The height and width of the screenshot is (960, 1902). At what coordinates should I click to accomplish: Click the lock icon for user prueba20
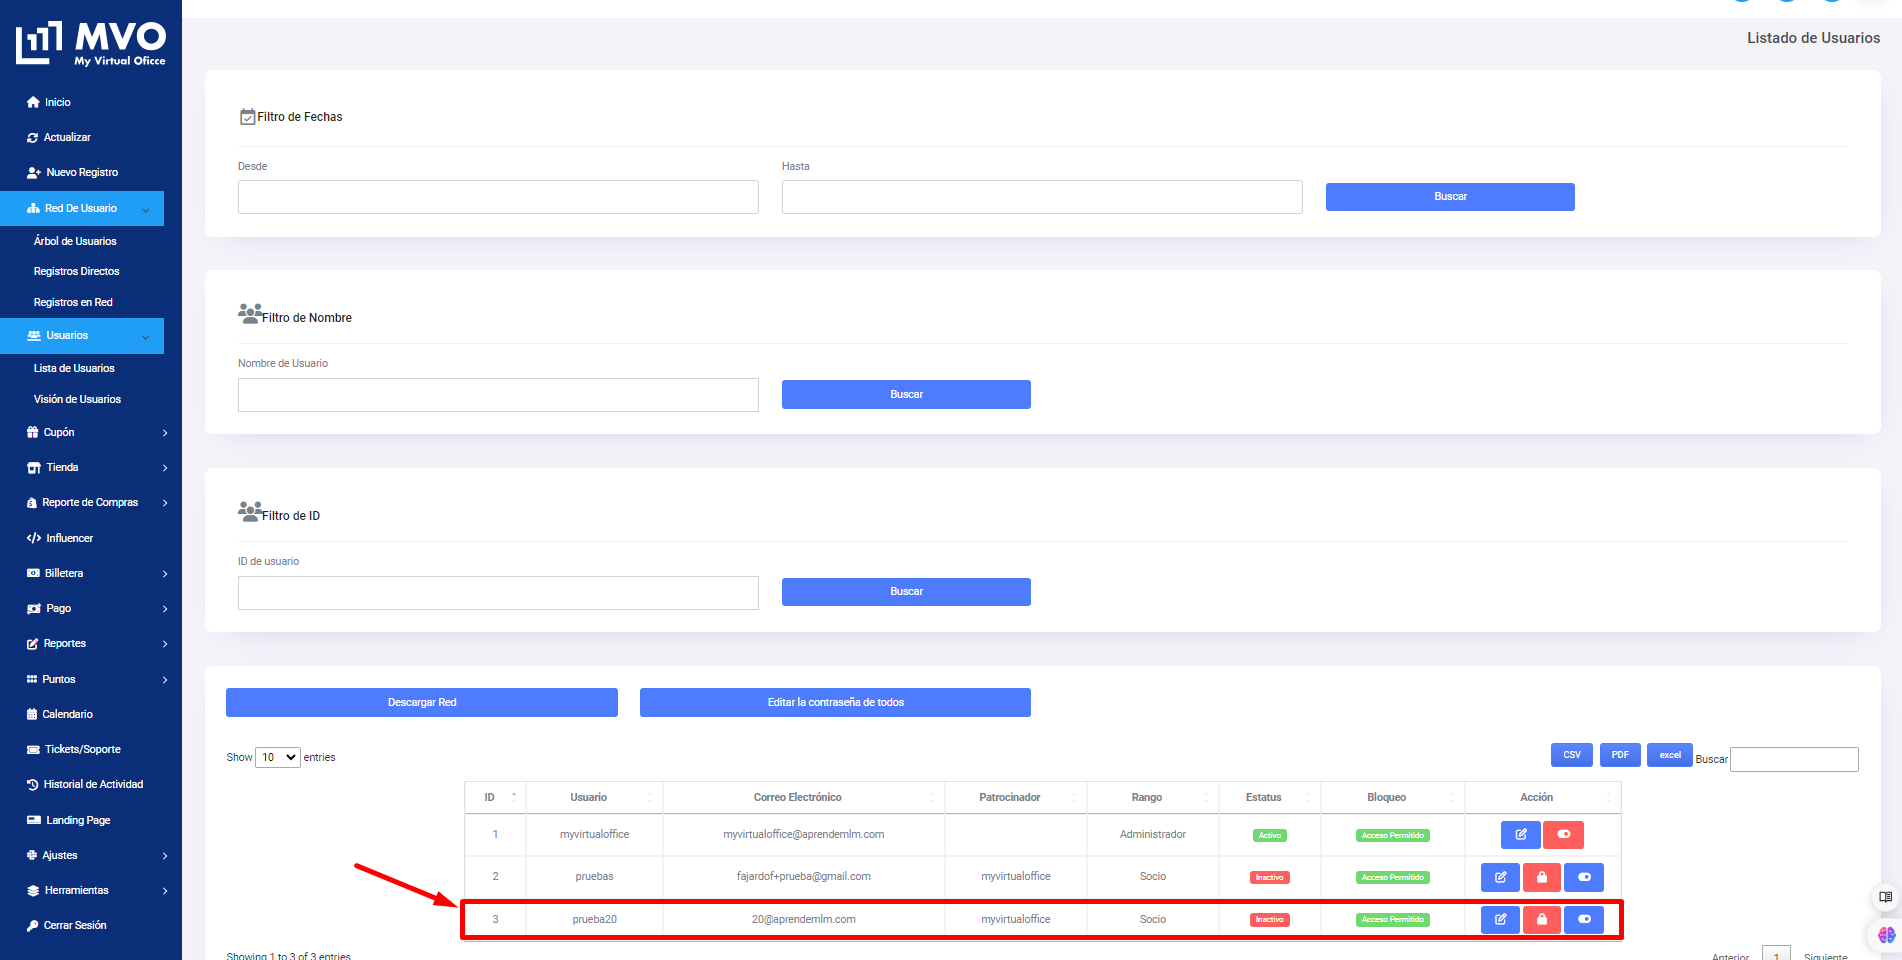(x=1541, y=919)
